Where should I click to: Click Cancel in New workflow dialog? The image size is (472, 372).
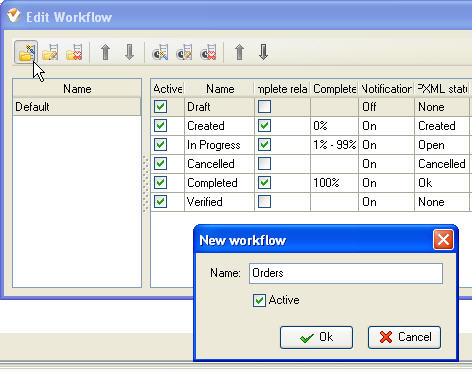[x=404, y=337]
